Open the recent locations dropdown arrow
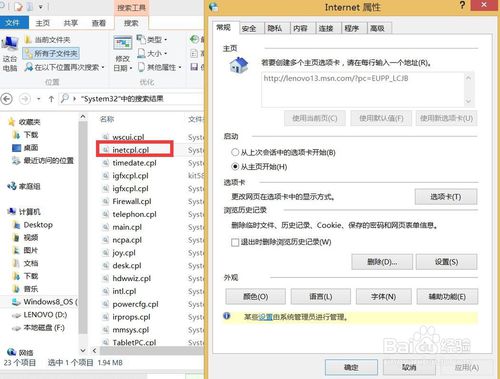500x379 pixels. pyautogui.click(x=39, y=99)
